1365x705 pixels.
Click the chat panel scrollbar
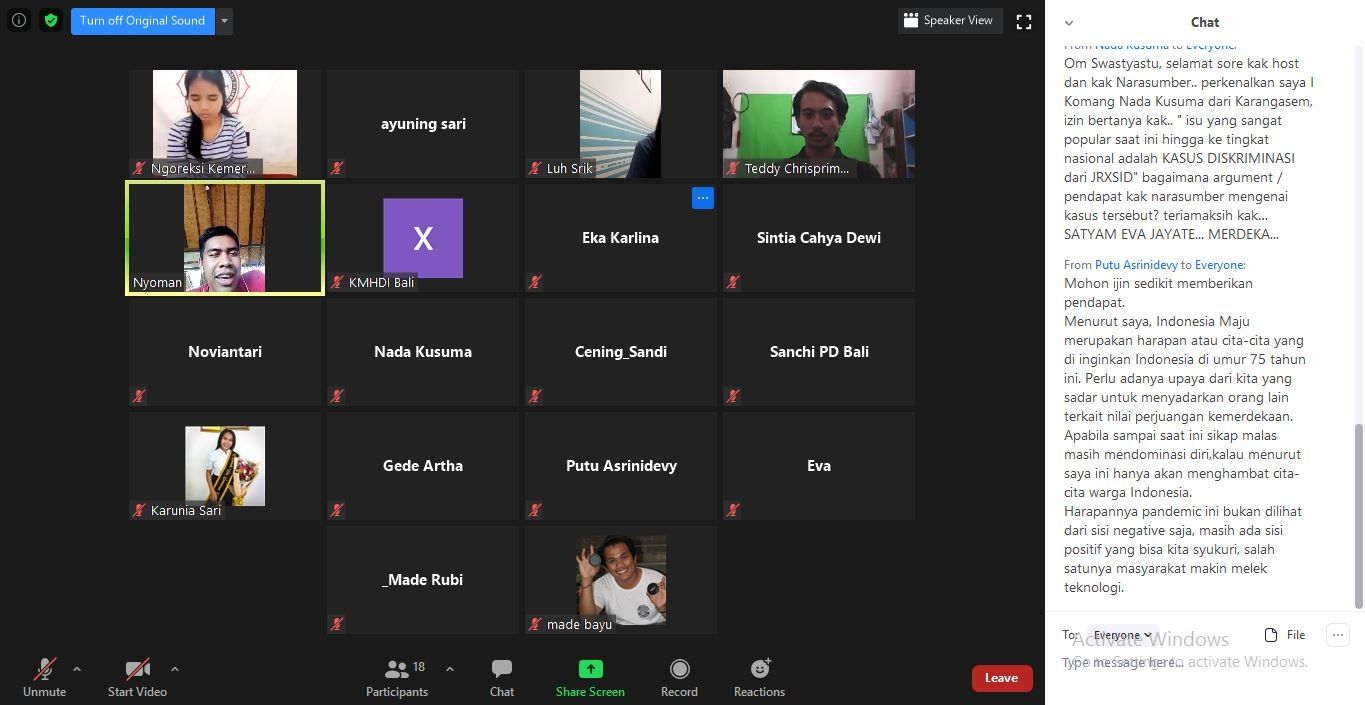point(1357,515)
